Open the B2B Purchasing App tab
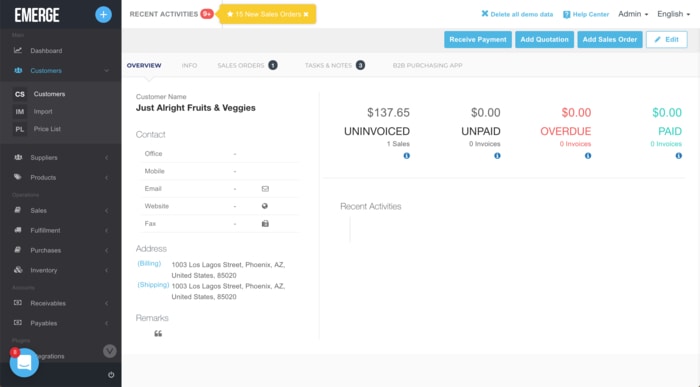The height and width of the screenshot is (387, 700). coord(428,65)
